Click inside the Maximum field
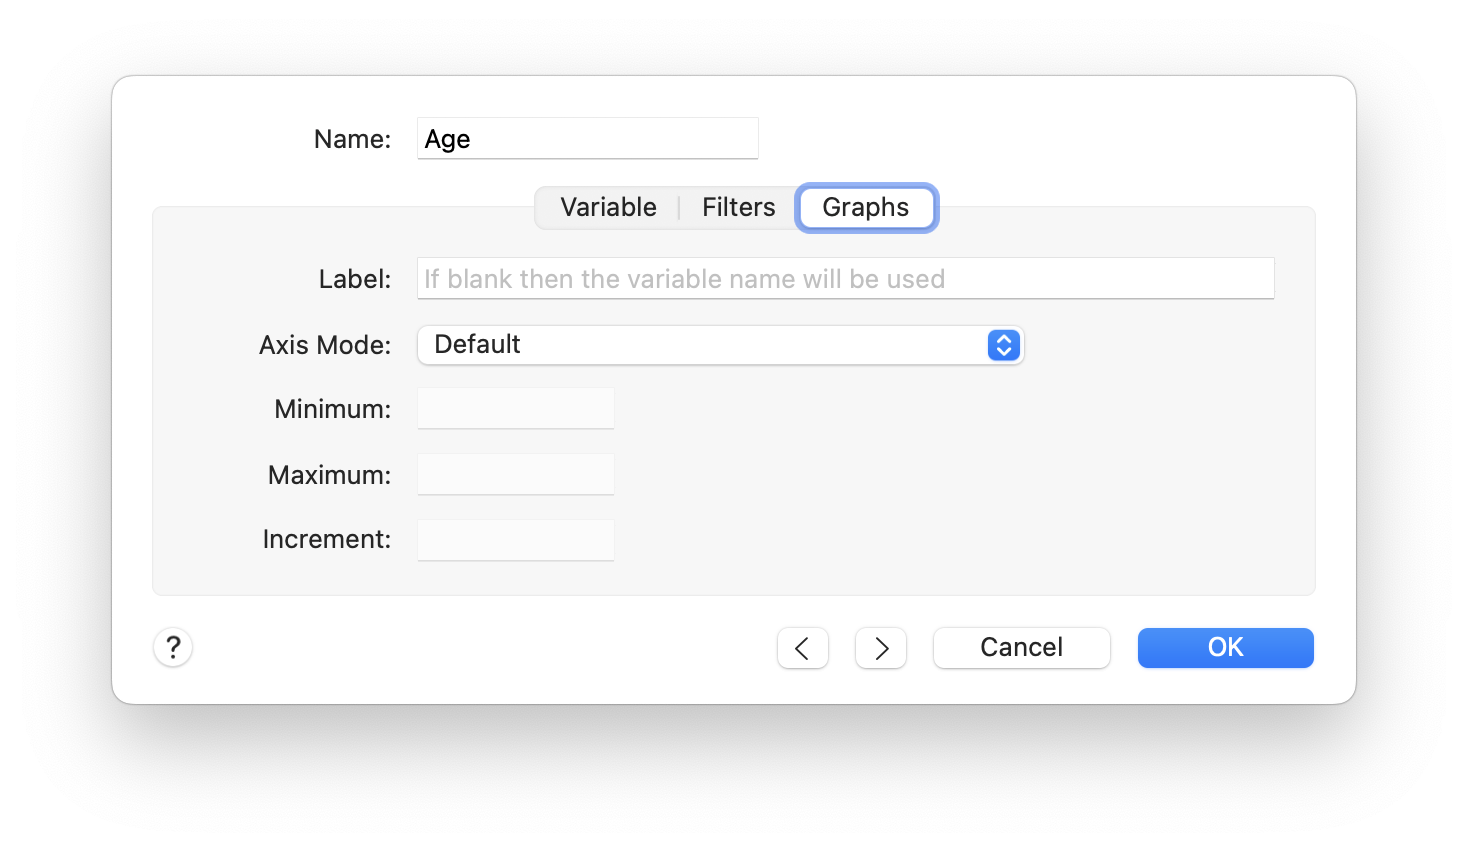The height and width of the screenshot is (852, 1468). (x=515, y=474)
